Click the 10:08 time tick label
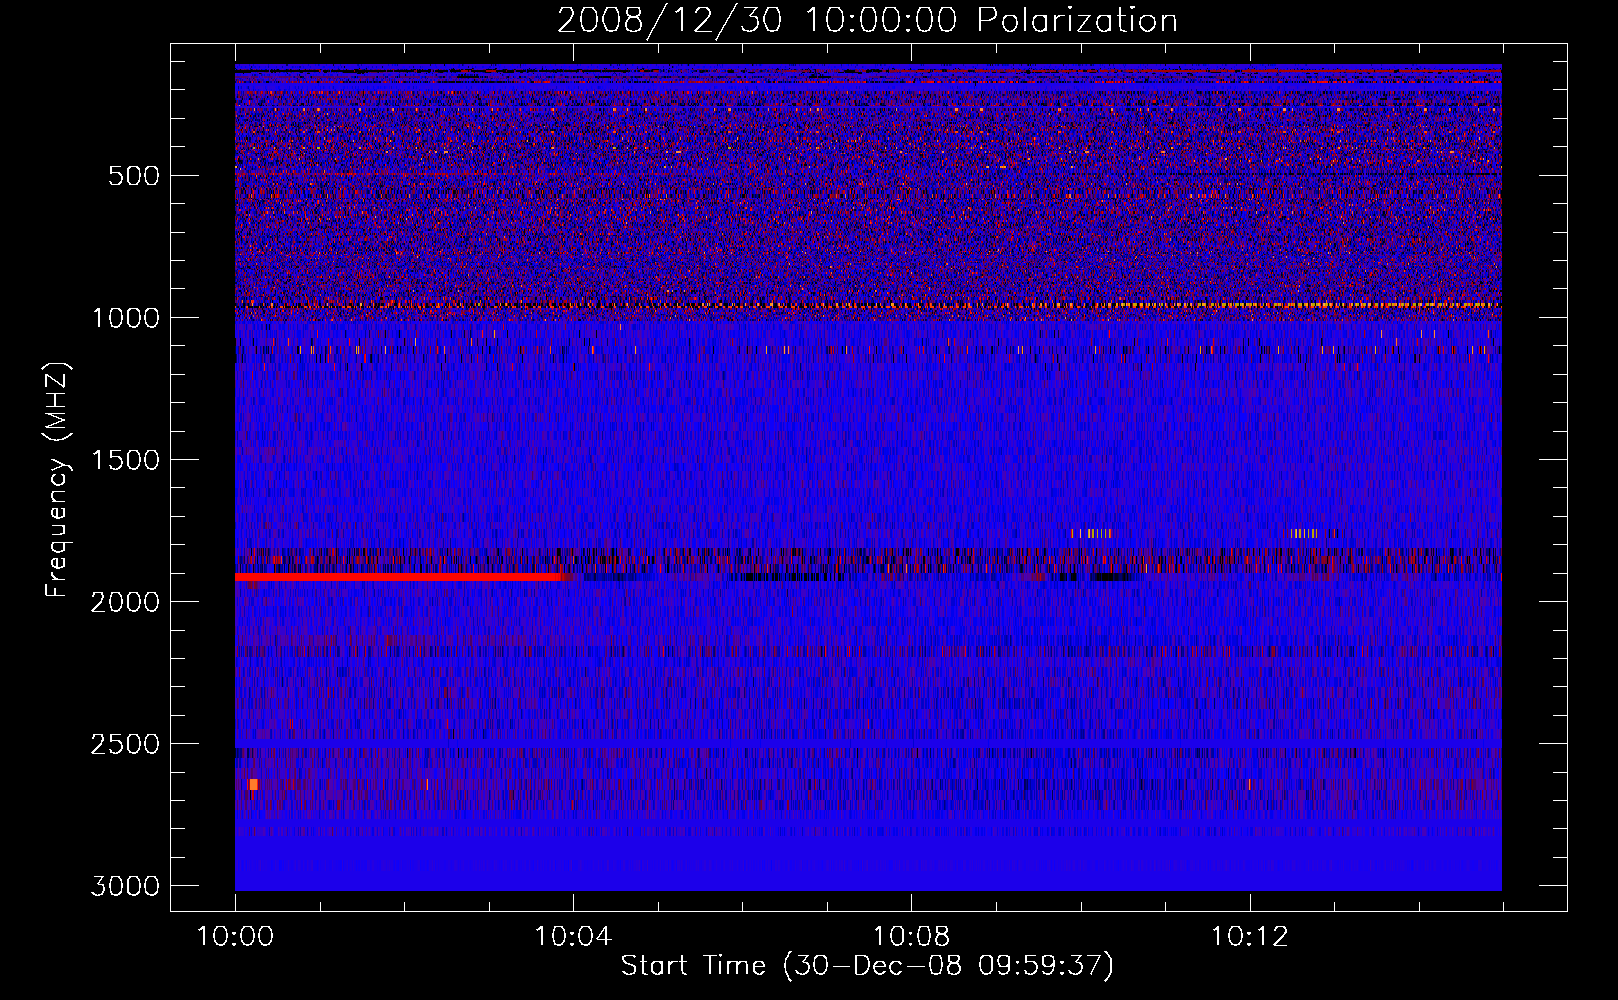This screenshot has height=1000, width=1618. 911,937
